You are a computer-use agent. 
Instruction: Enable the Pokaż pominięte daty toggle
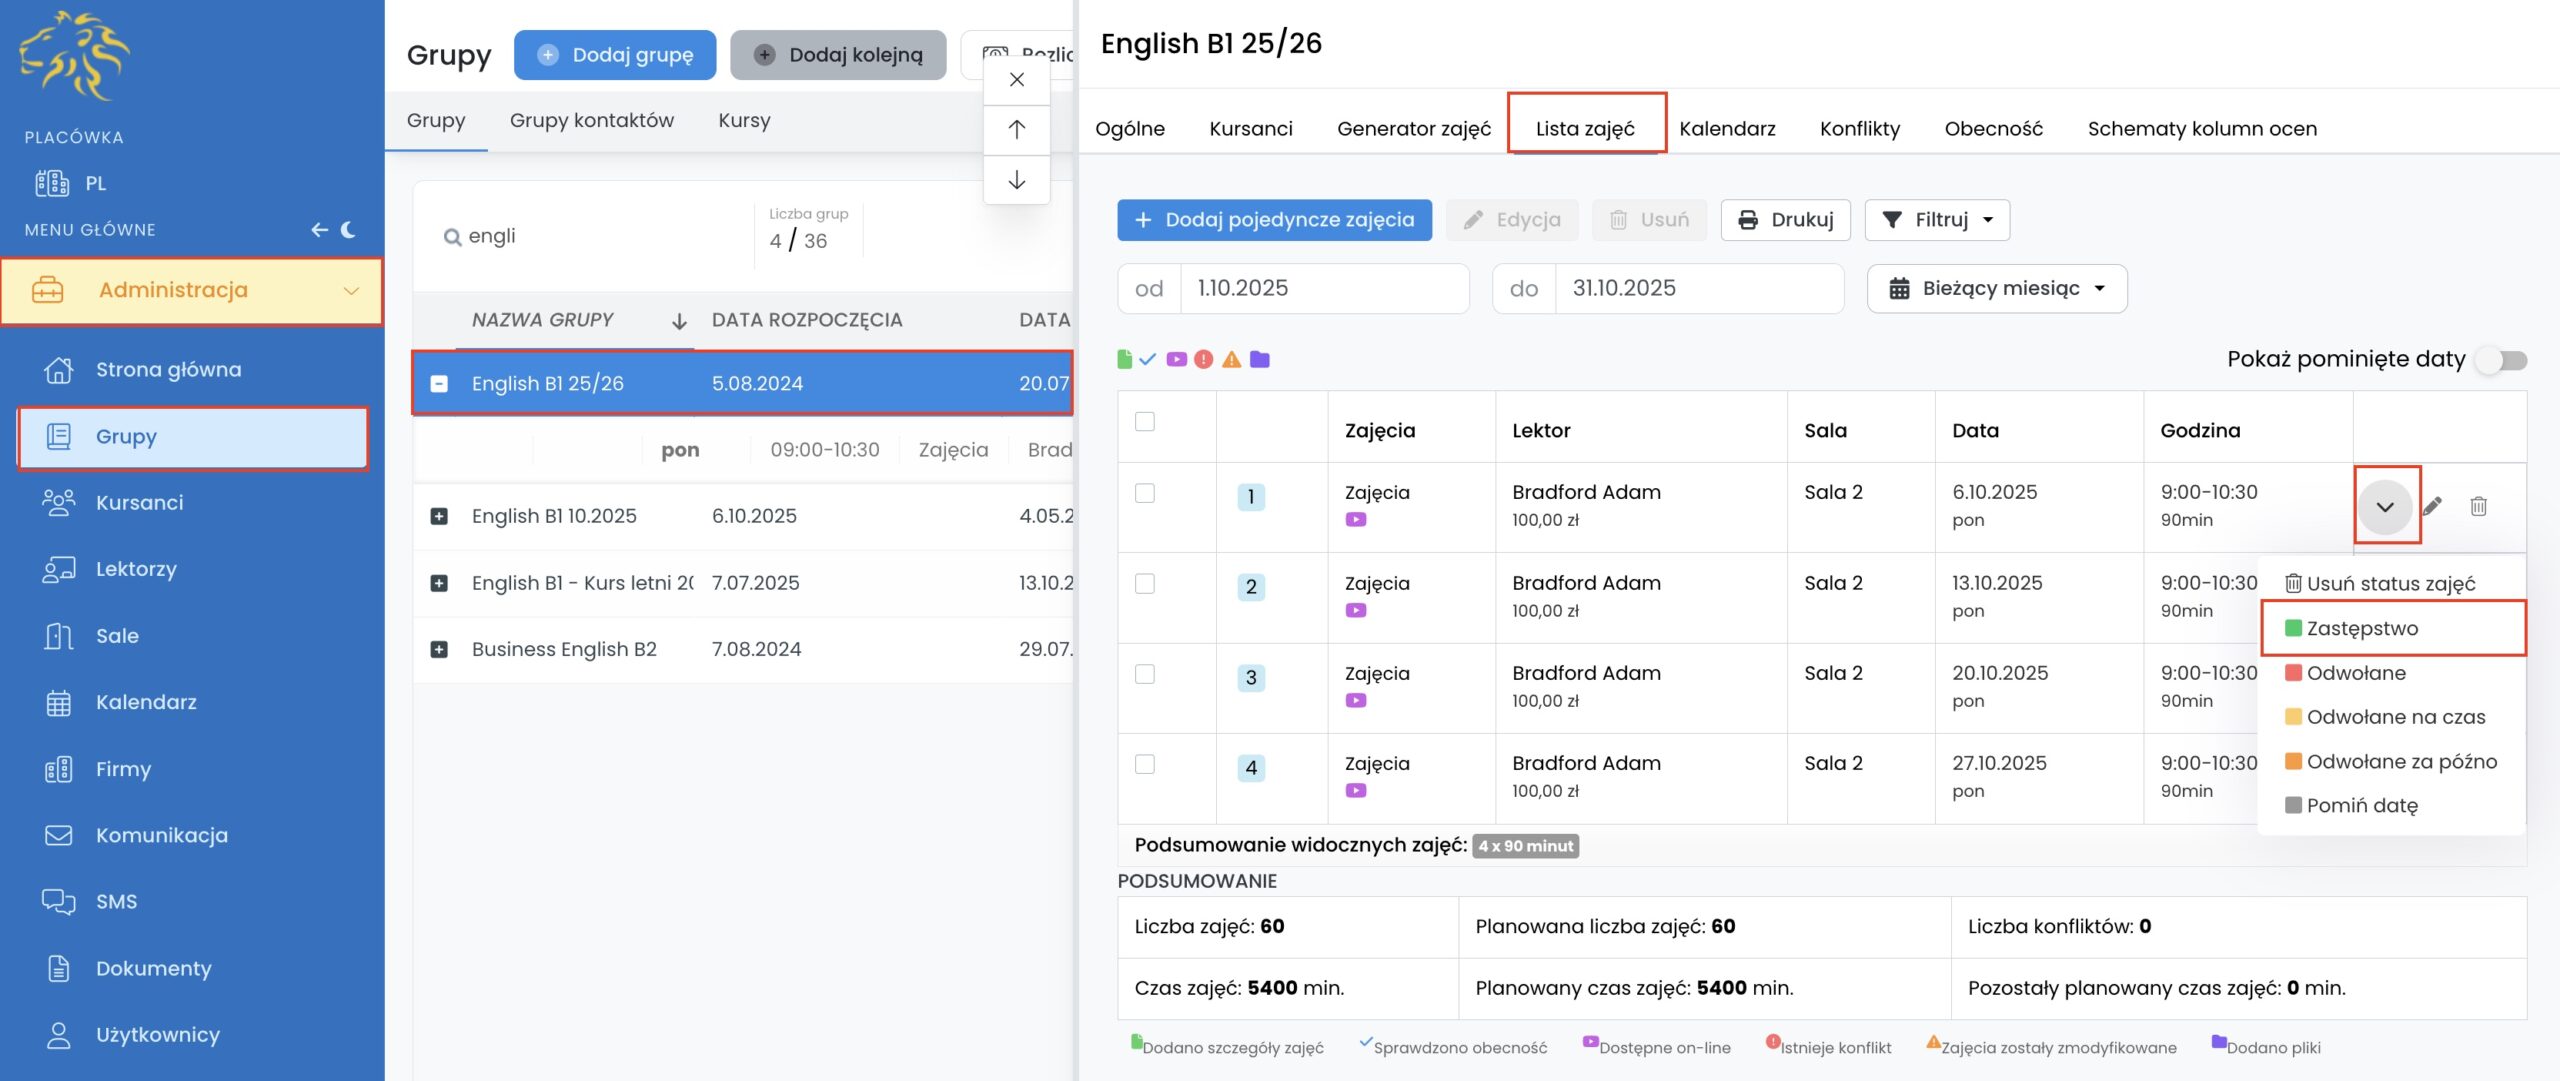pos(2501,360)
